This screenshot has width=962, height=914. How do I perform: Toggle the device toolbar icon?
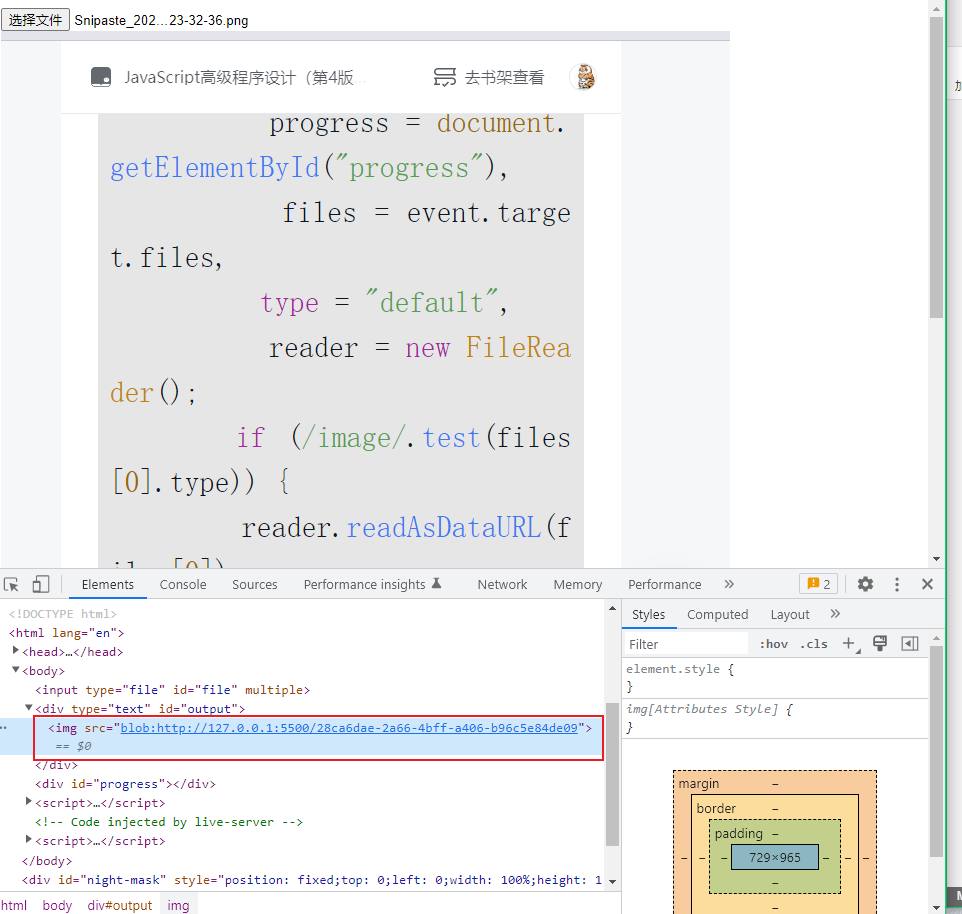[x=40, y=585]
